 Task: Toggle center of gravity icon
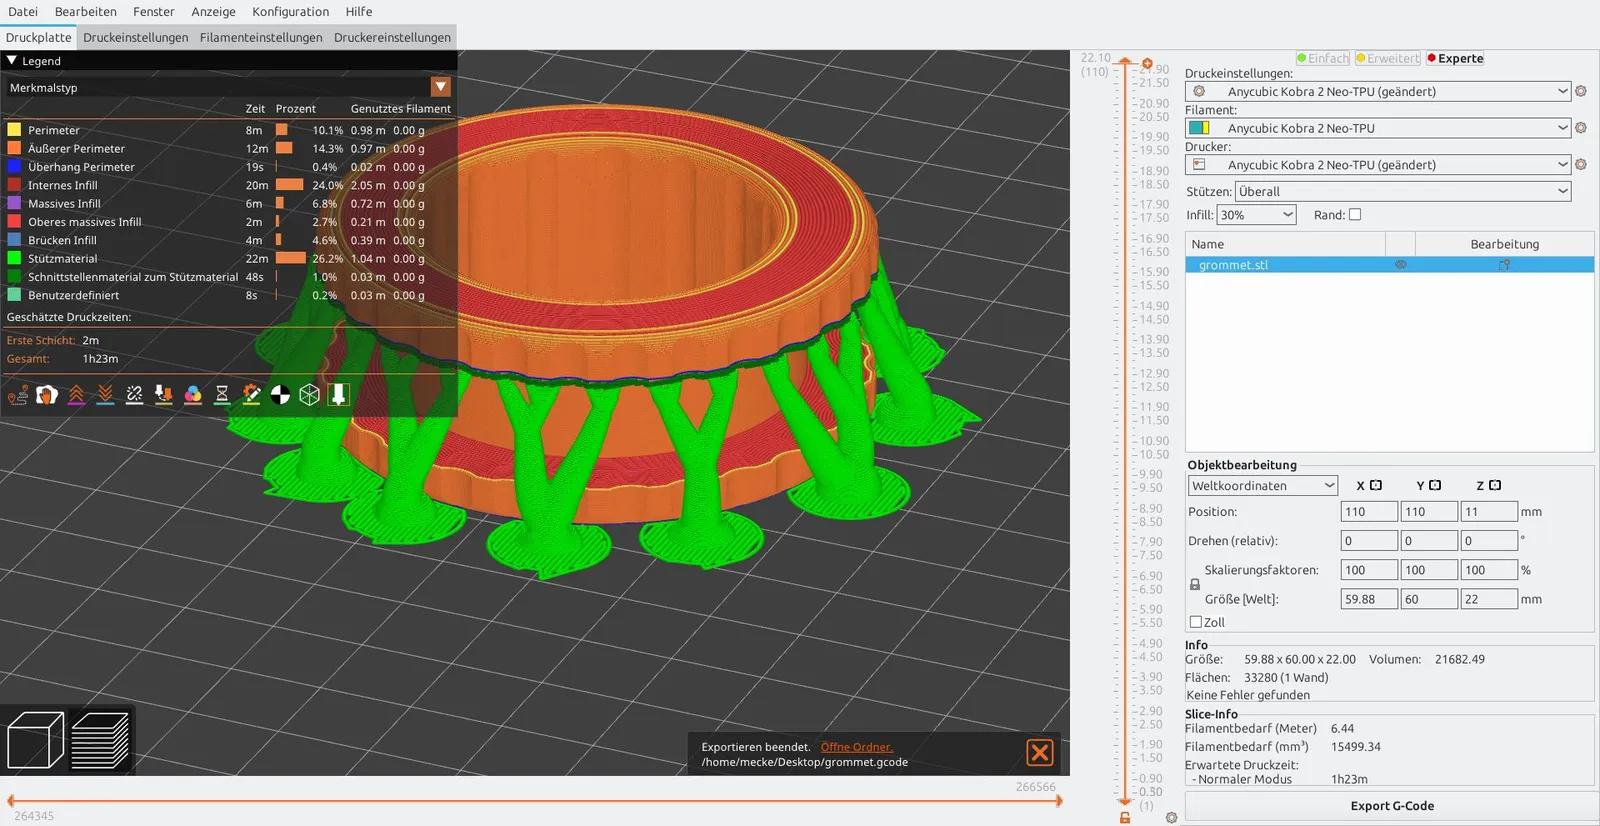tap(281, 395)
